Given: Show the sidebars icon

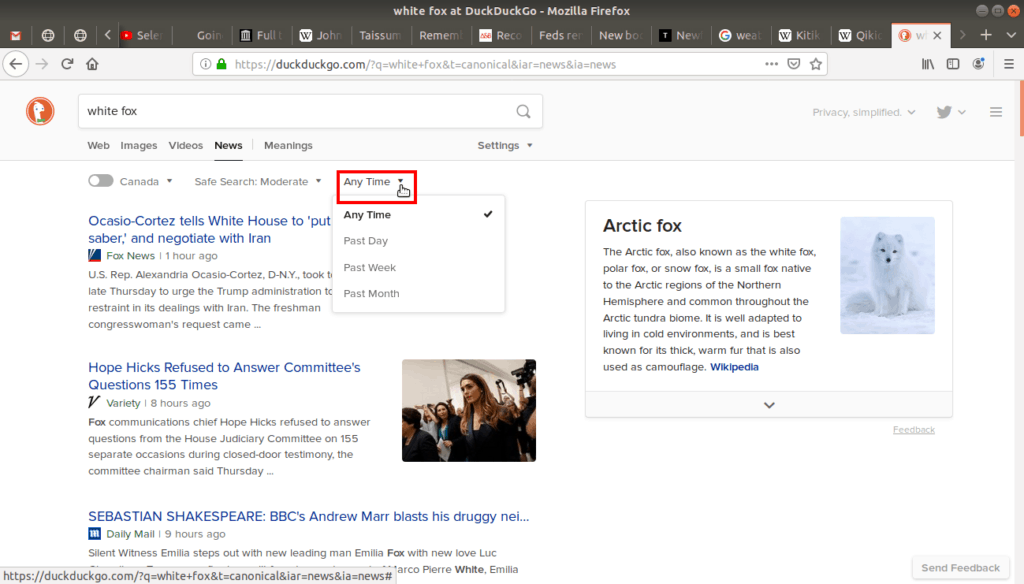Looking at the screenshot, I should (953, 64).
